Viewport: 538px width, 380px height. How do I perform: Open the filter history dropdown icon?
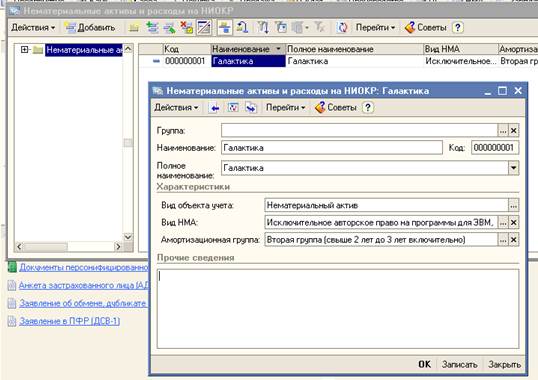pyautogui.click(x=300, y=27)
